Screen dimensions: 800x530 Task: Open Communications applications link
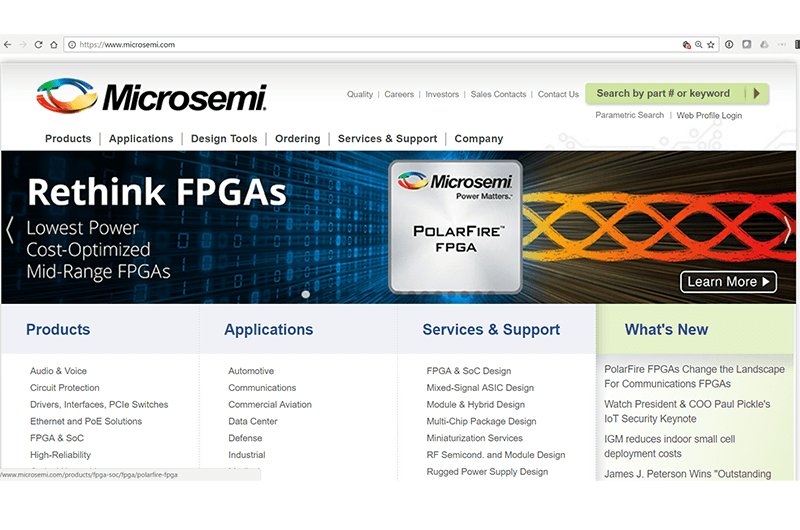point(262,388)
